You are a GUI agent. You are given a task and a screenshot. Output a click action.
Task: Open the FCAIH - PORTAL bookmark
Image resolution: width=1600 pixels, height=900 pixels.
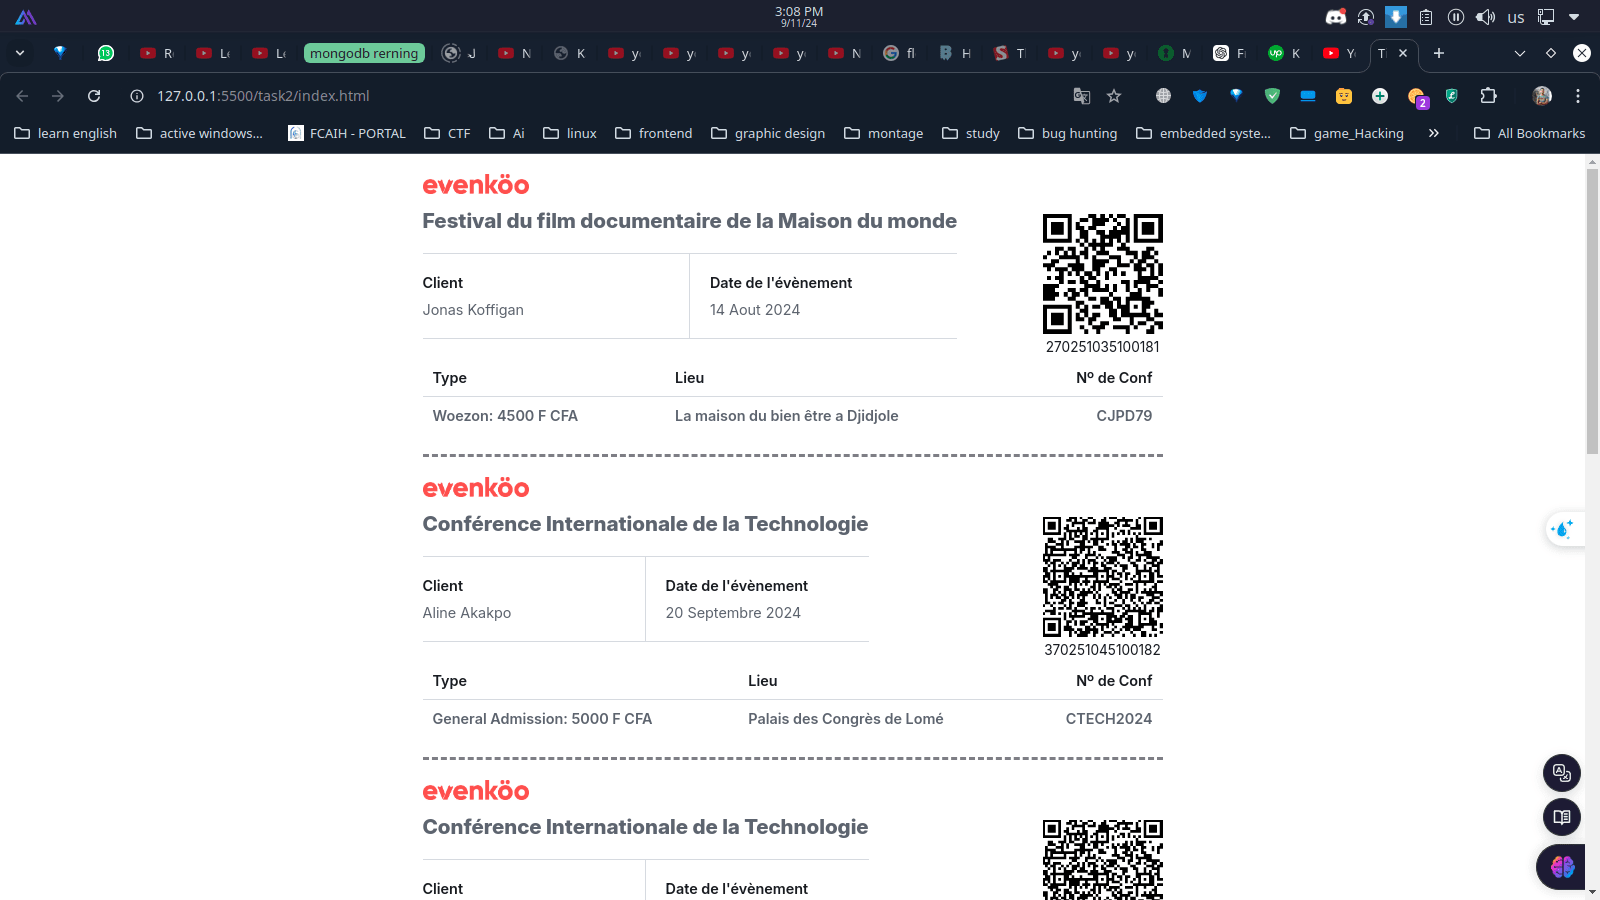pyautogui.click(x=347, y=133)
